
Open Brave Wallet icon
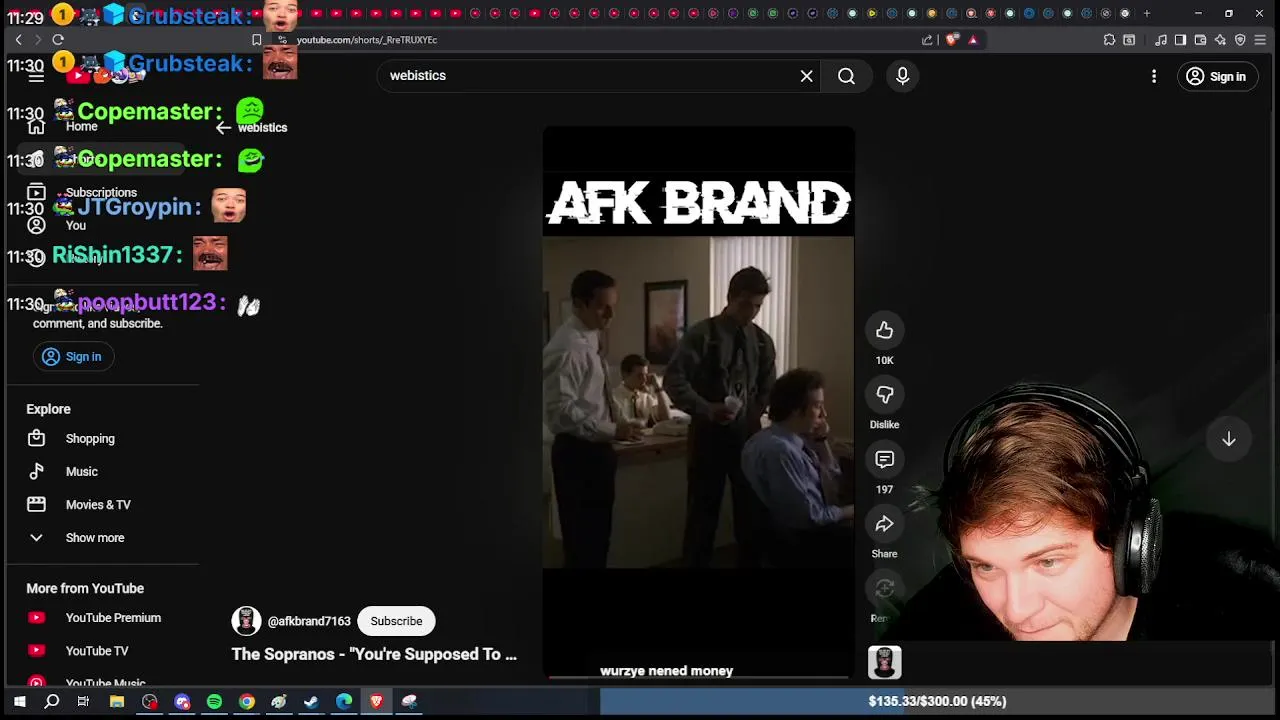point(1200,40)
